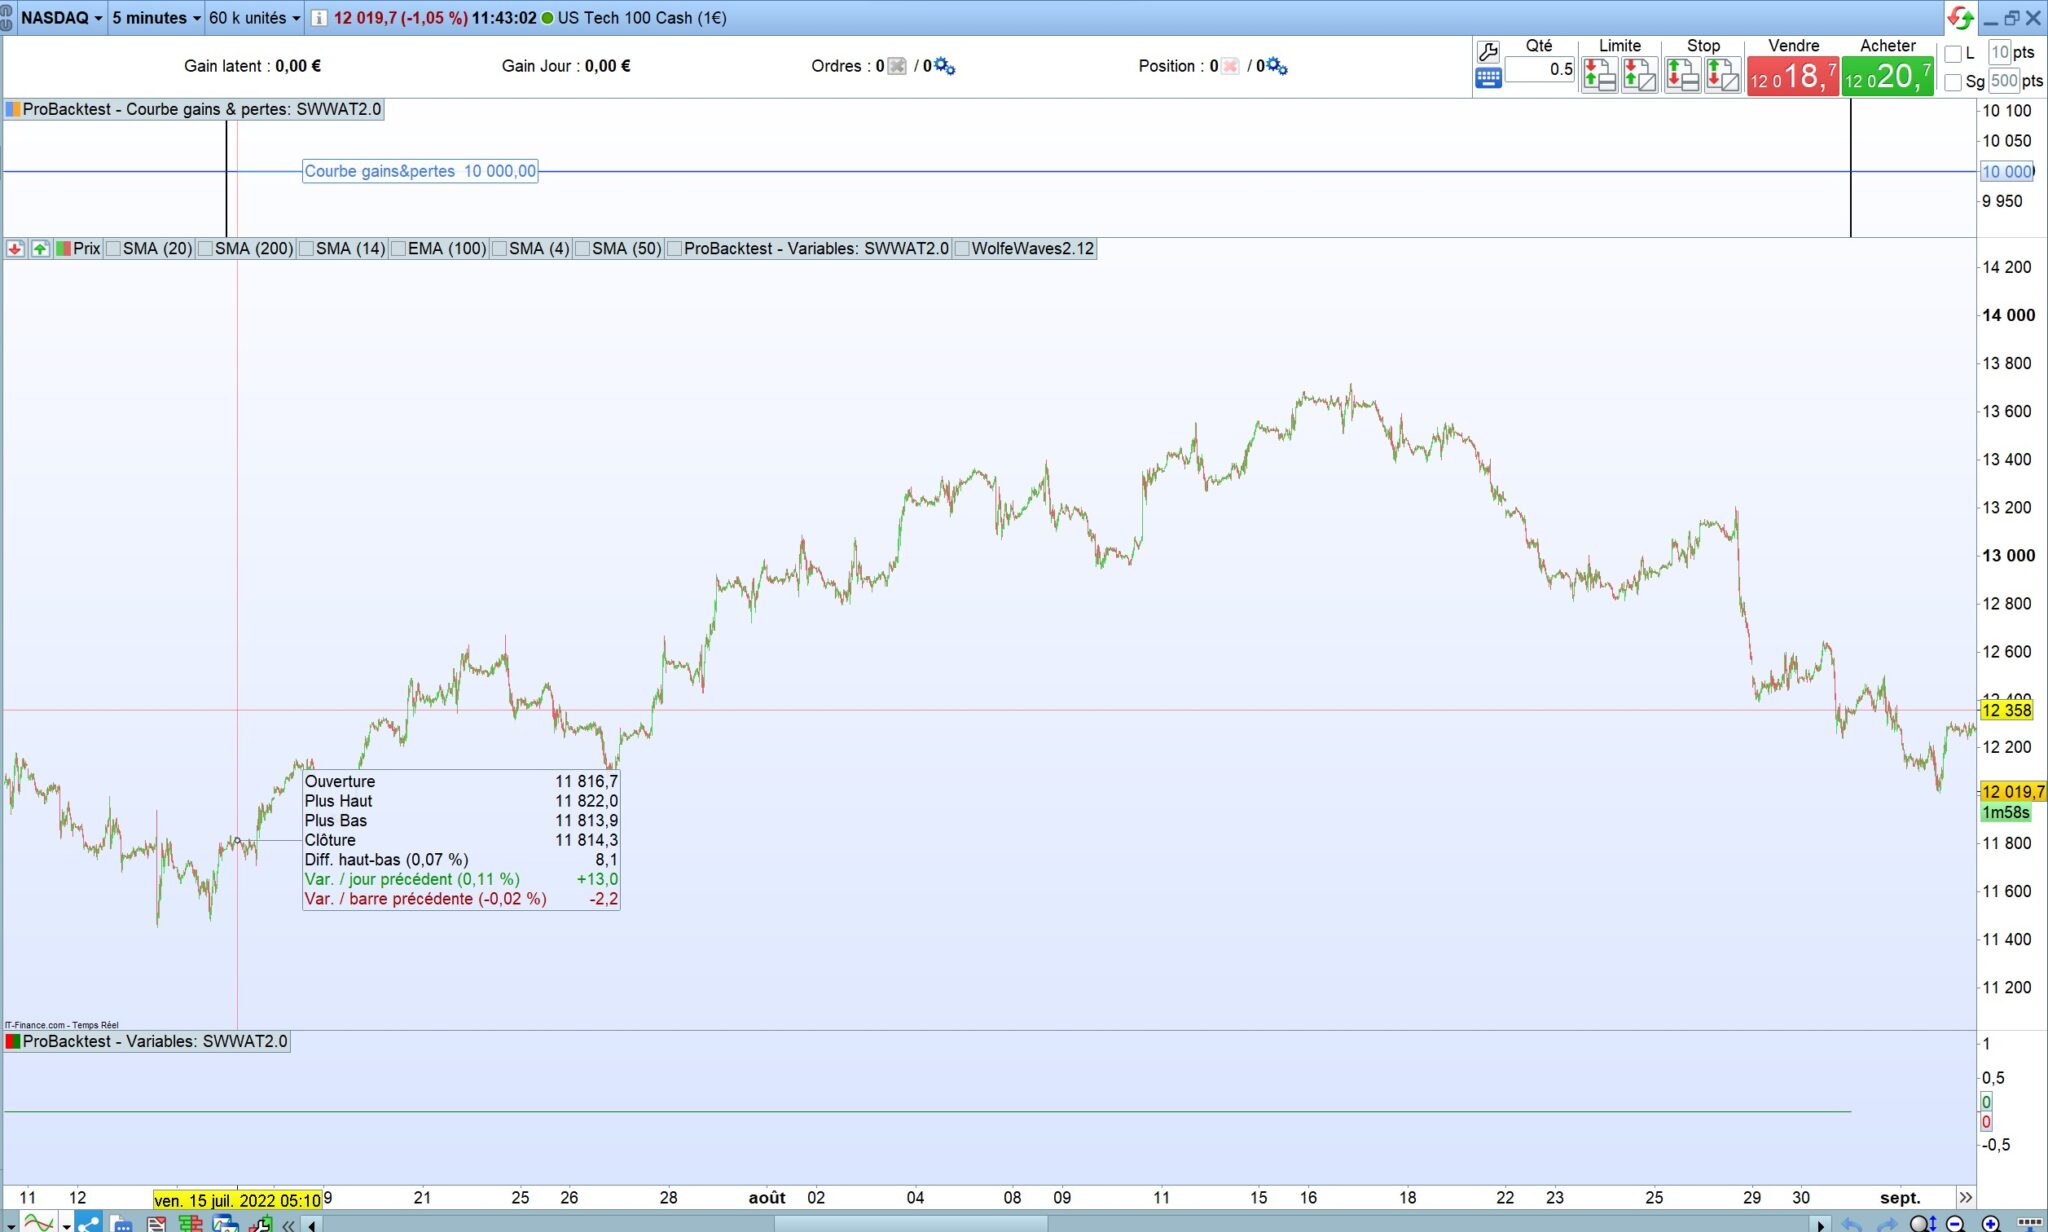The height and width of the screenshot is (1232, 2048).
Task: Zoom in with plus magnifier icon
Action: pyautogui.click(x=1990, y=1223)
